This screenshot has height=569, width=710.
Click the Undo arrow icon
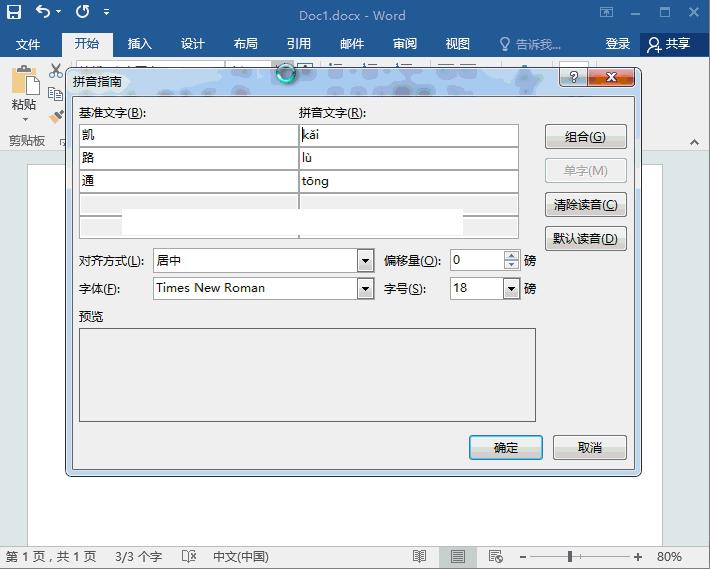(43, 11)
